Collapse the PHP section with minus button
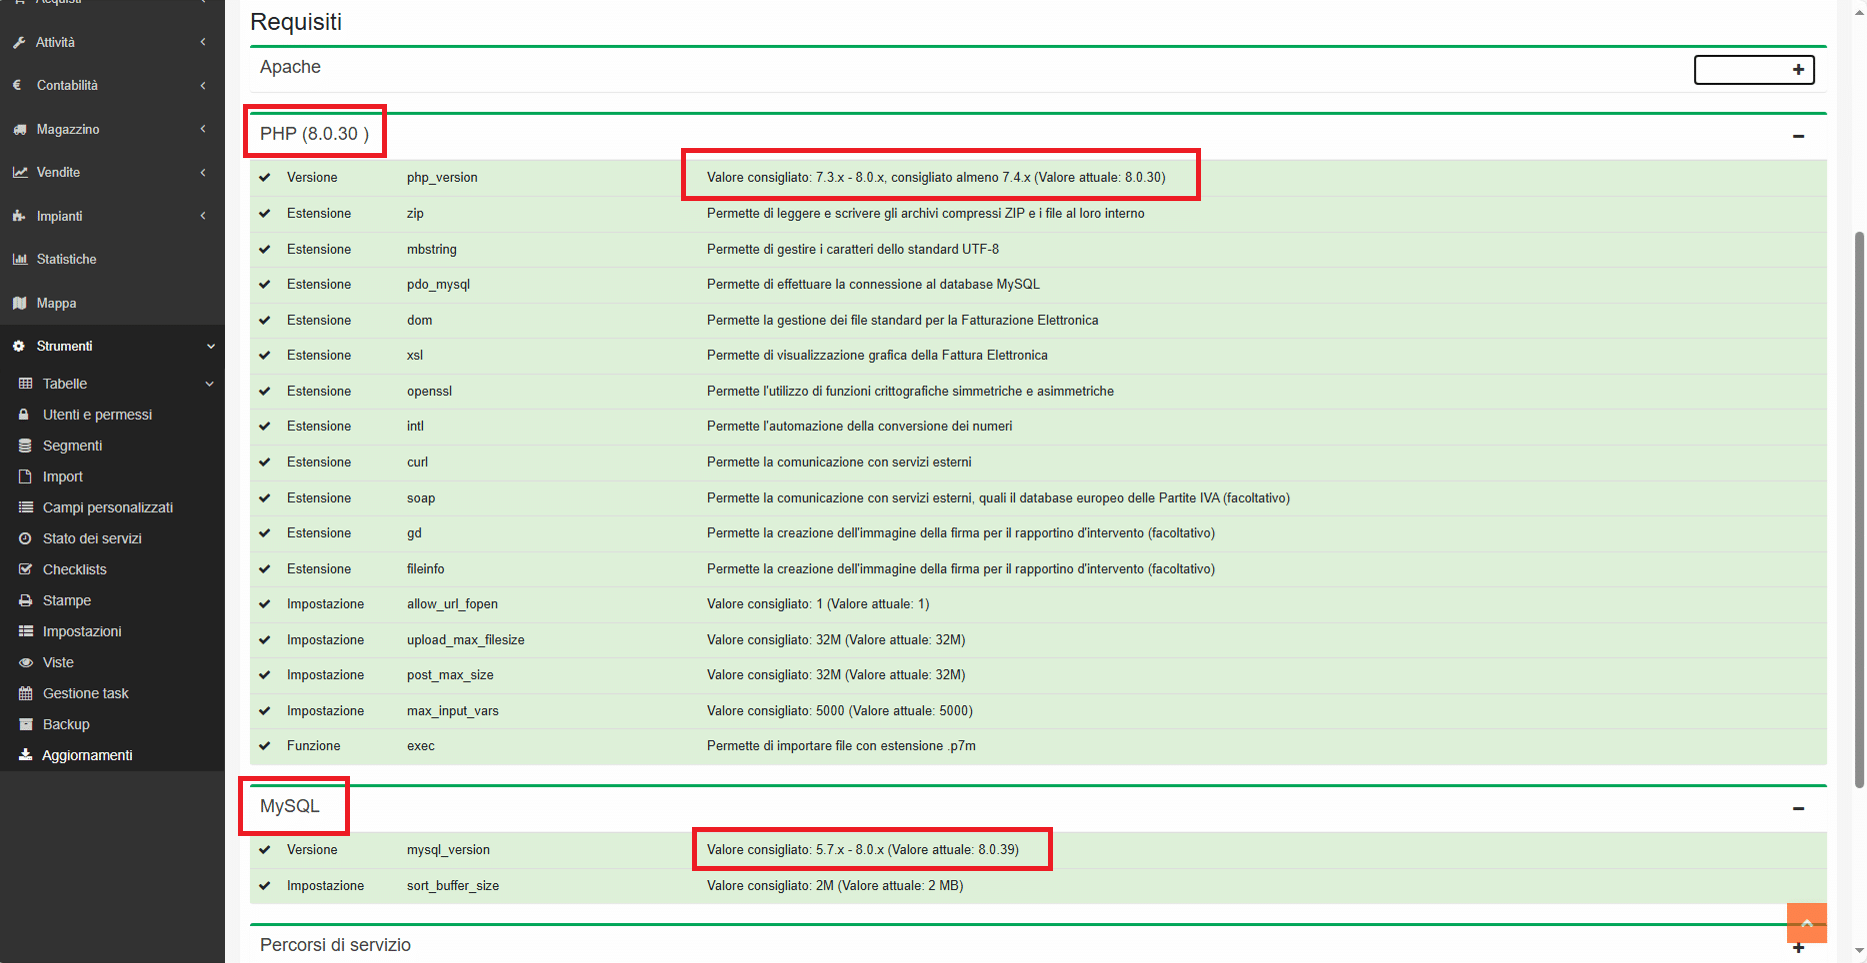Viewport: 1867px width, 963px height. pyautogui.click(x=1798, y=136)
